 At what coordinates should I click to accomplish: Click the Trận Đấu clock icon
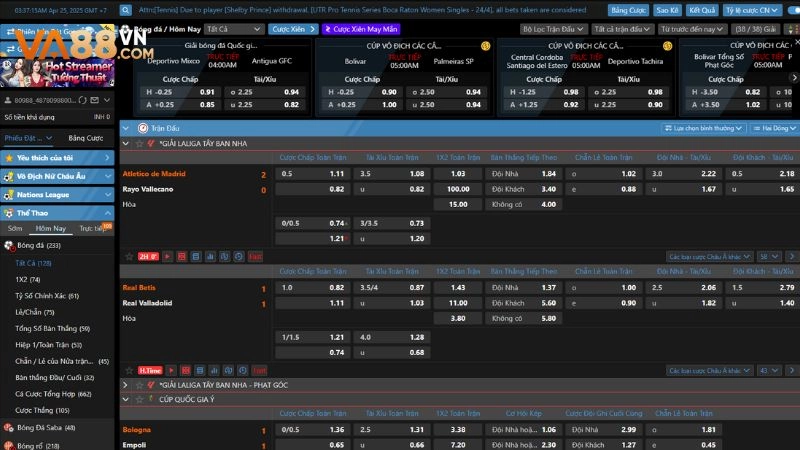pyautogui.click(x=143, y=128)
